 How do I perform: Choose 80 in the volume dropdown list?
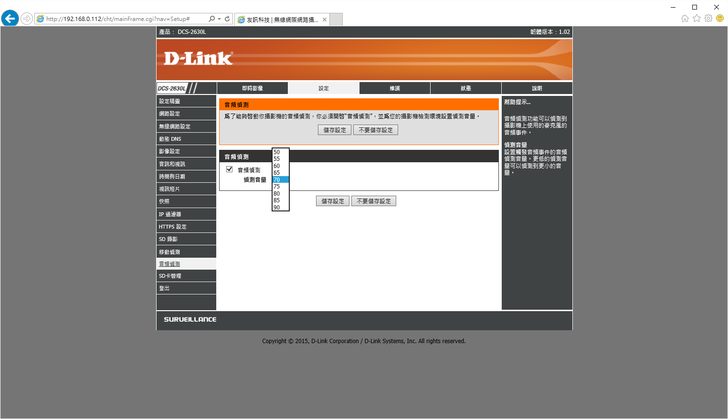pos(280,194)
